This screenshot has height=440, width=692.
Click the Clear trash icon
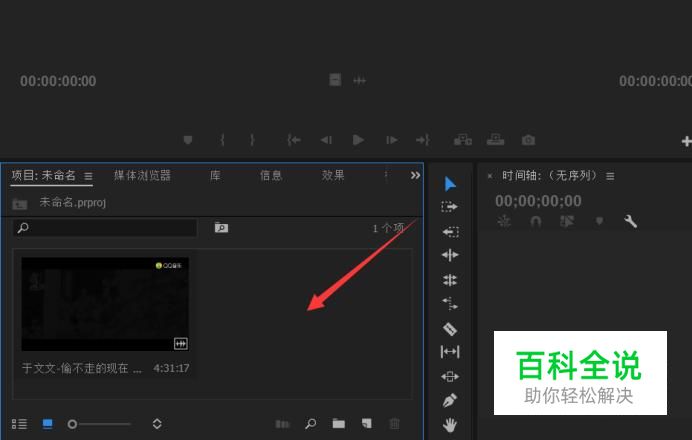[x=395, y=424]
